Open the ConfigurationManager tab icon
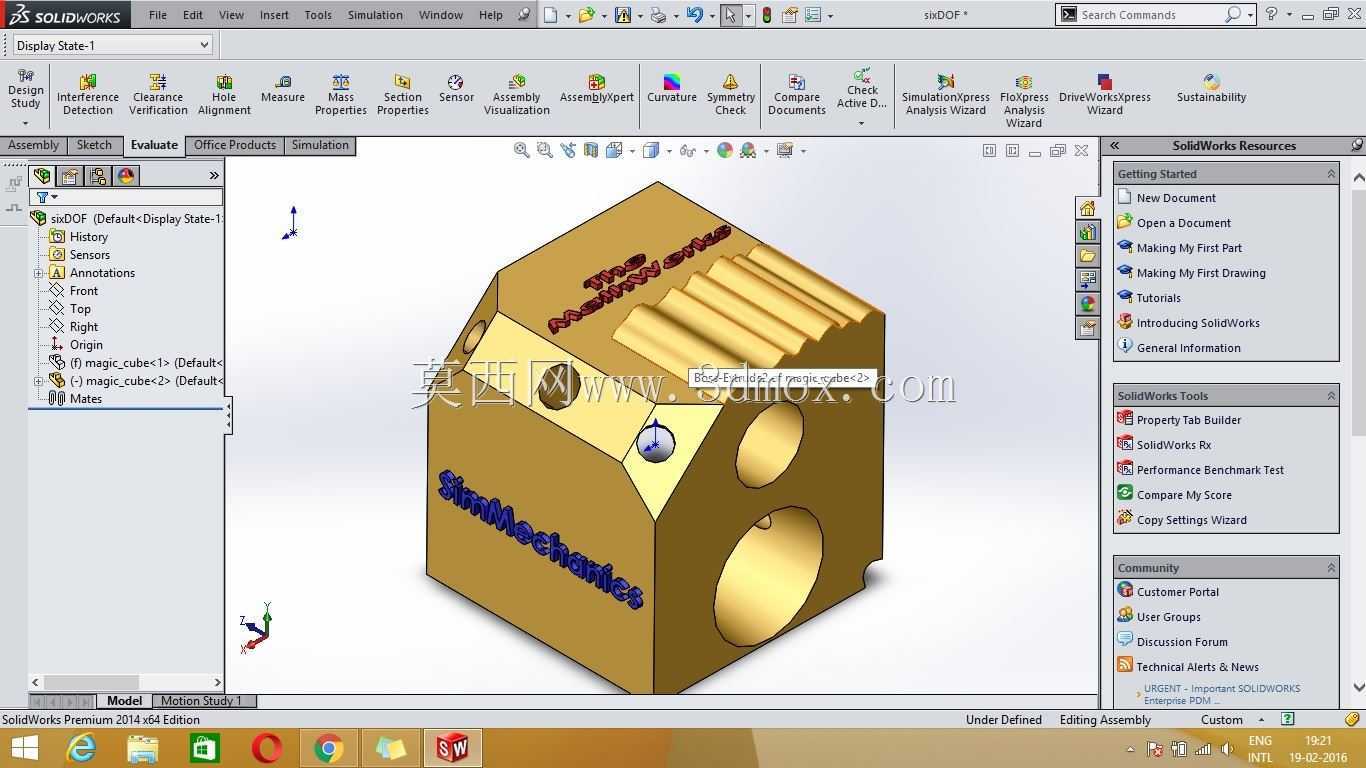 (x=98, y=176)
